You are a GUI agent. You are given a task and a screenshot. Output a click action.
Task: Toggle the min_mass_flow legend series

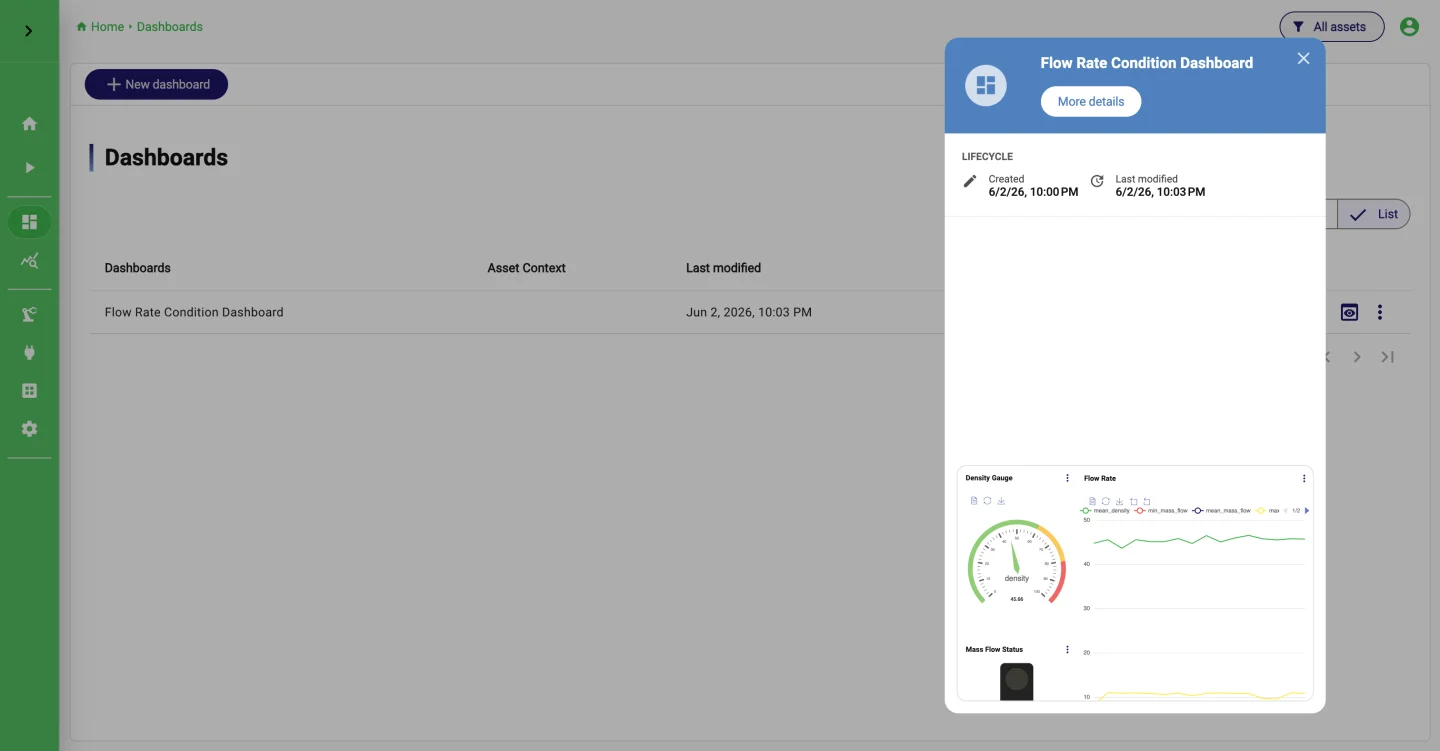pyautogui.click(x=1161, y=511)
